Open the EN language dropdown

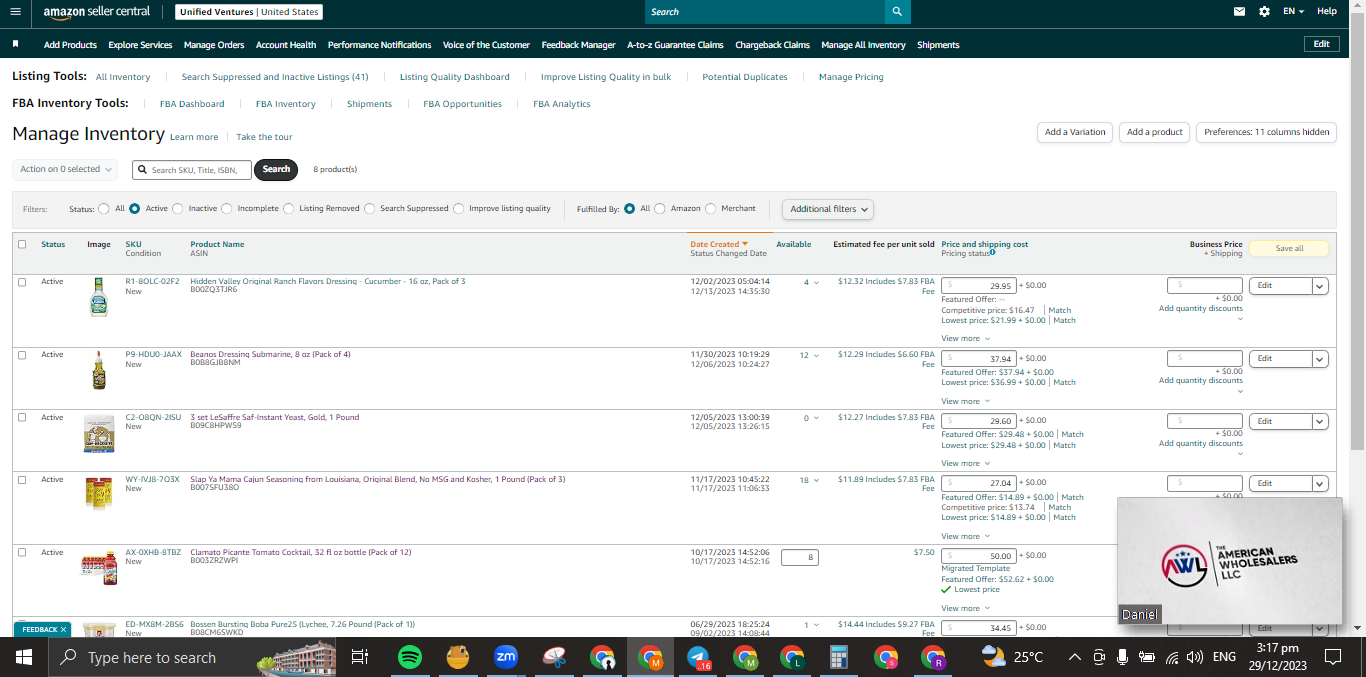[1295, 11]
